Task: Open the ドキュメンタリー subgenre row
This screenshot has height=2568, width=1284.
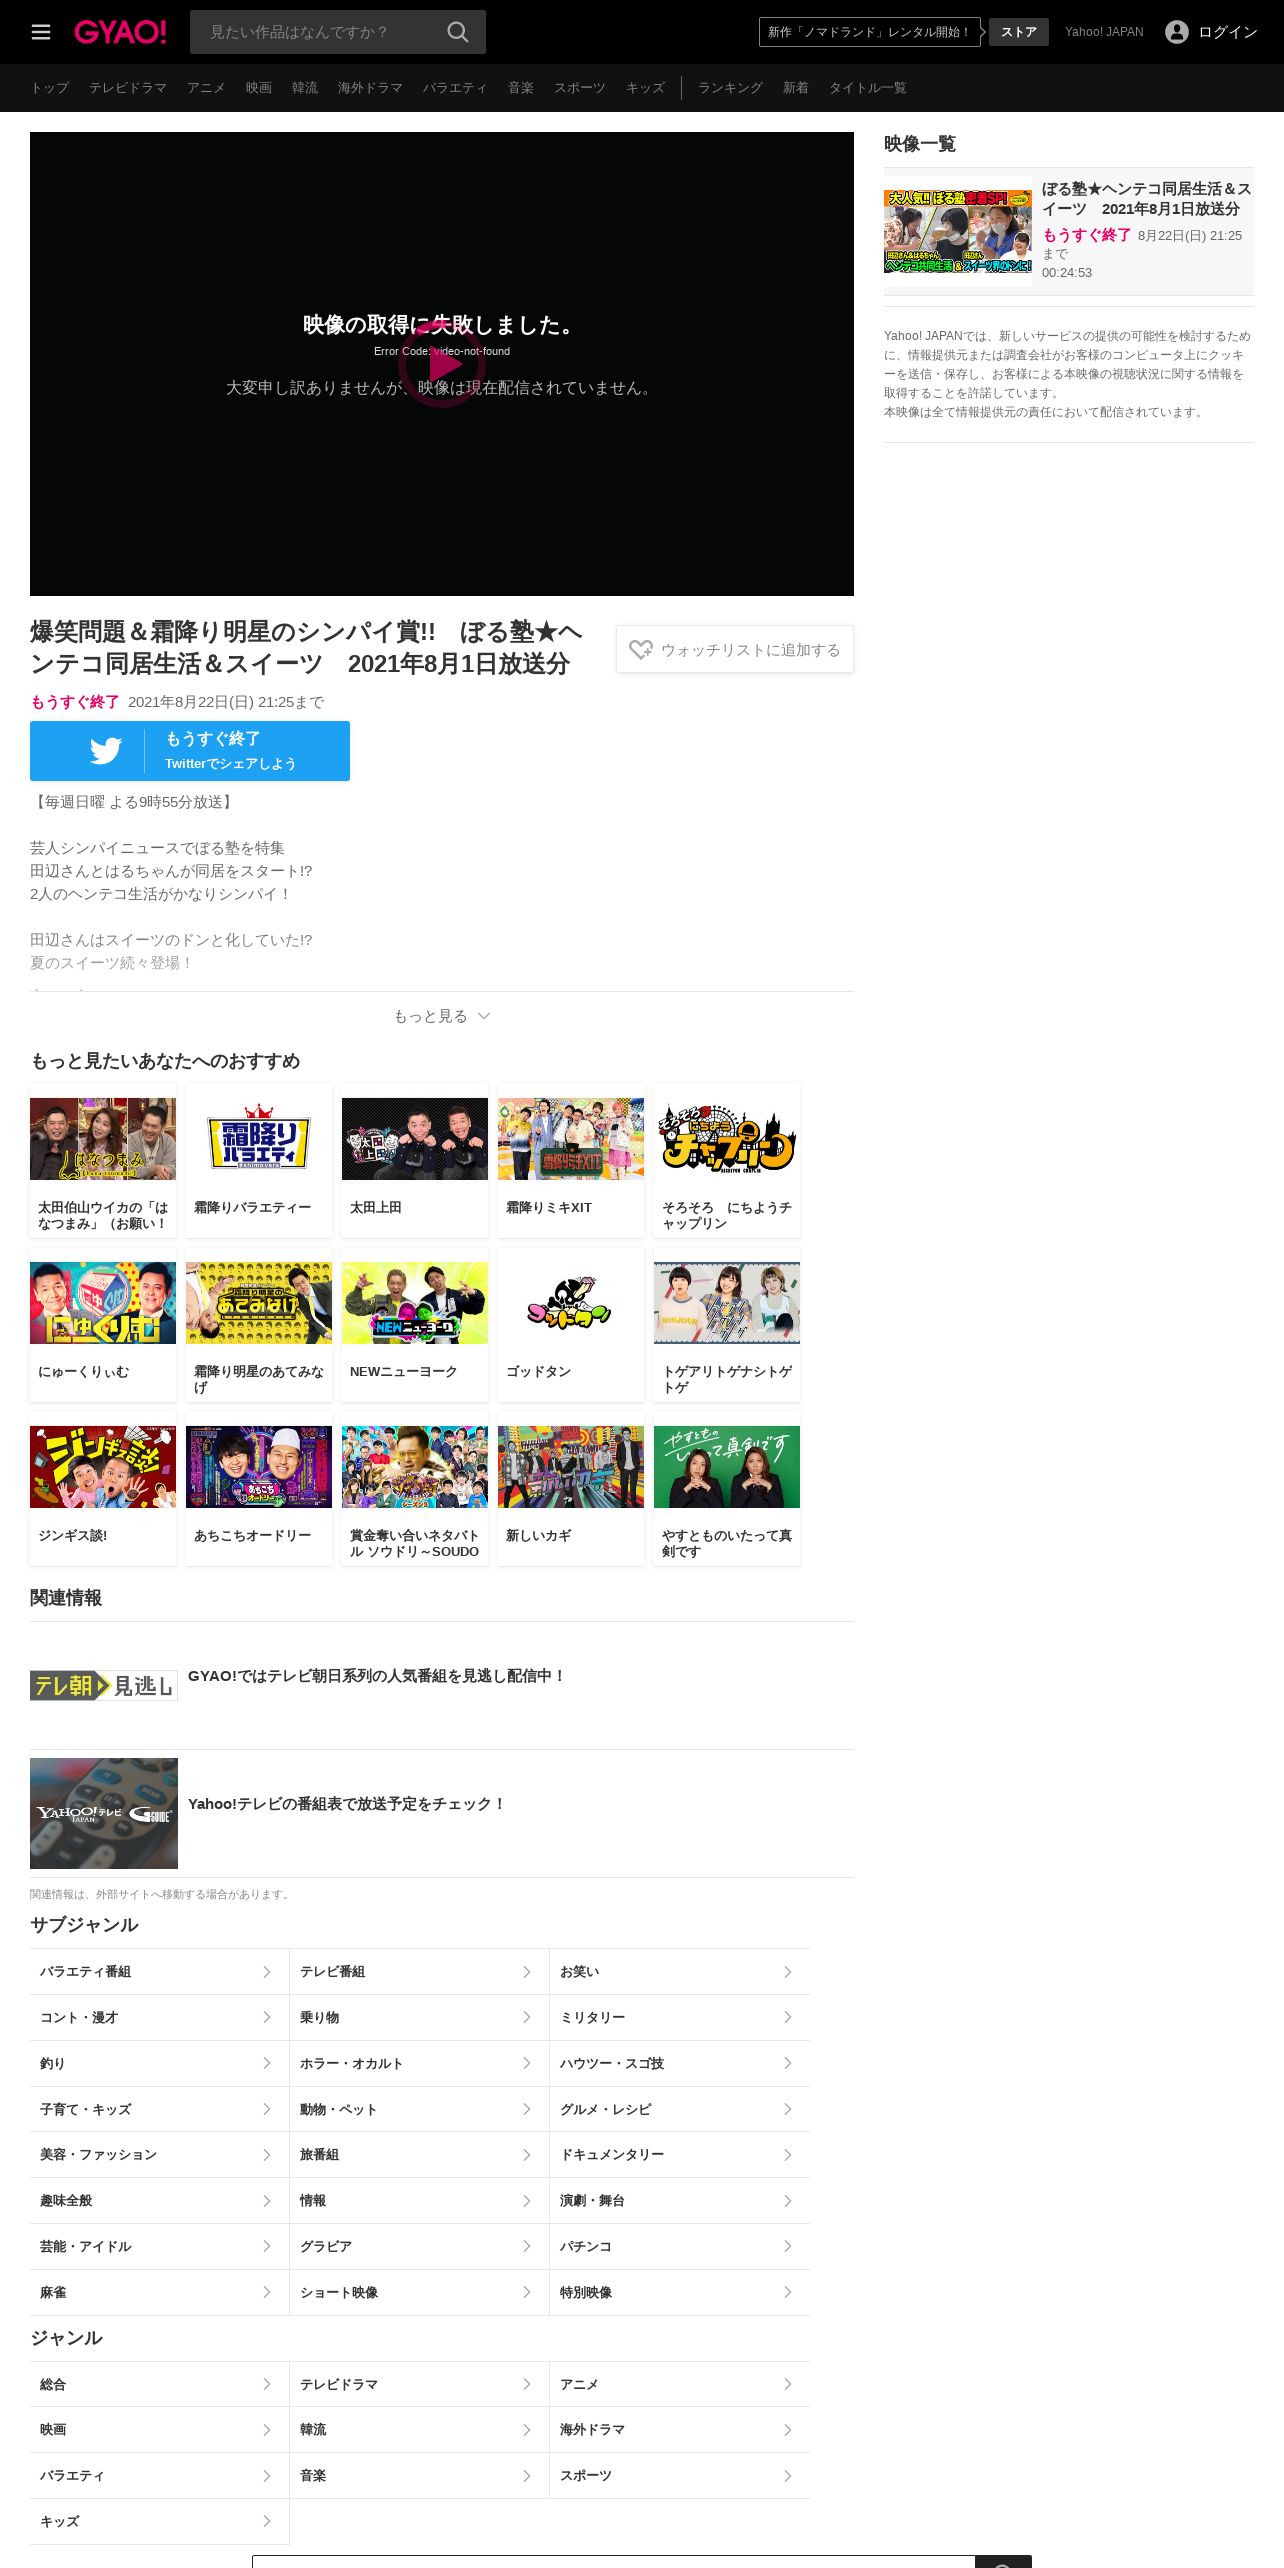Action: pyautogui.click(x=680, y=2155)
